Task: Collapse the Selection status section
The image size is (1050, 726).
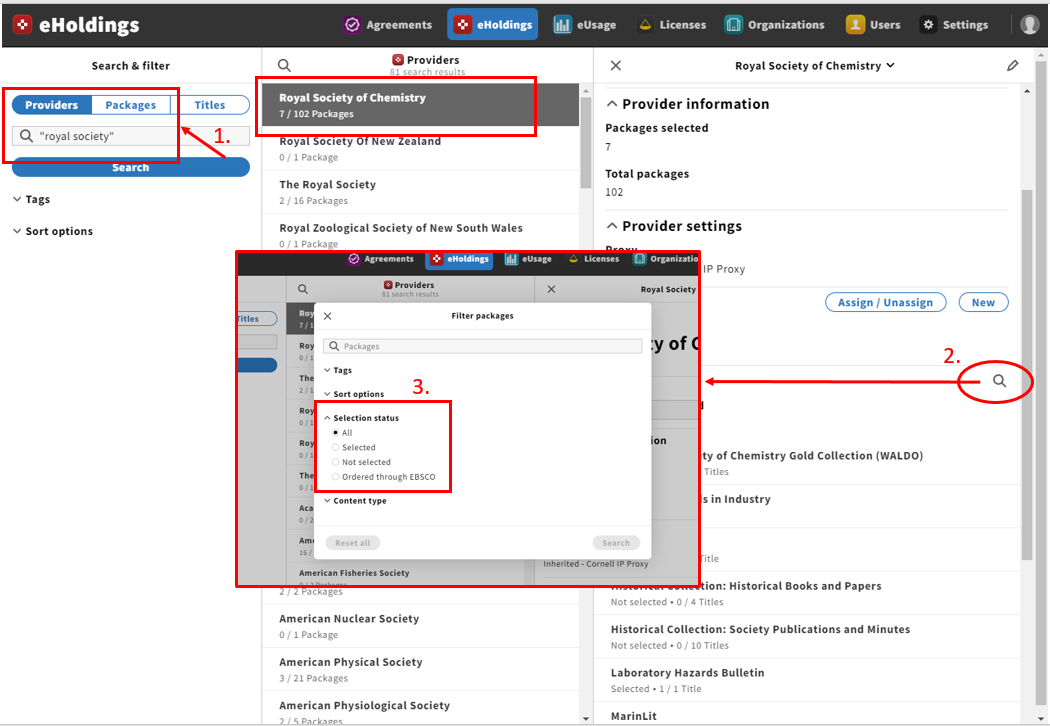Action: pos(362,418)
